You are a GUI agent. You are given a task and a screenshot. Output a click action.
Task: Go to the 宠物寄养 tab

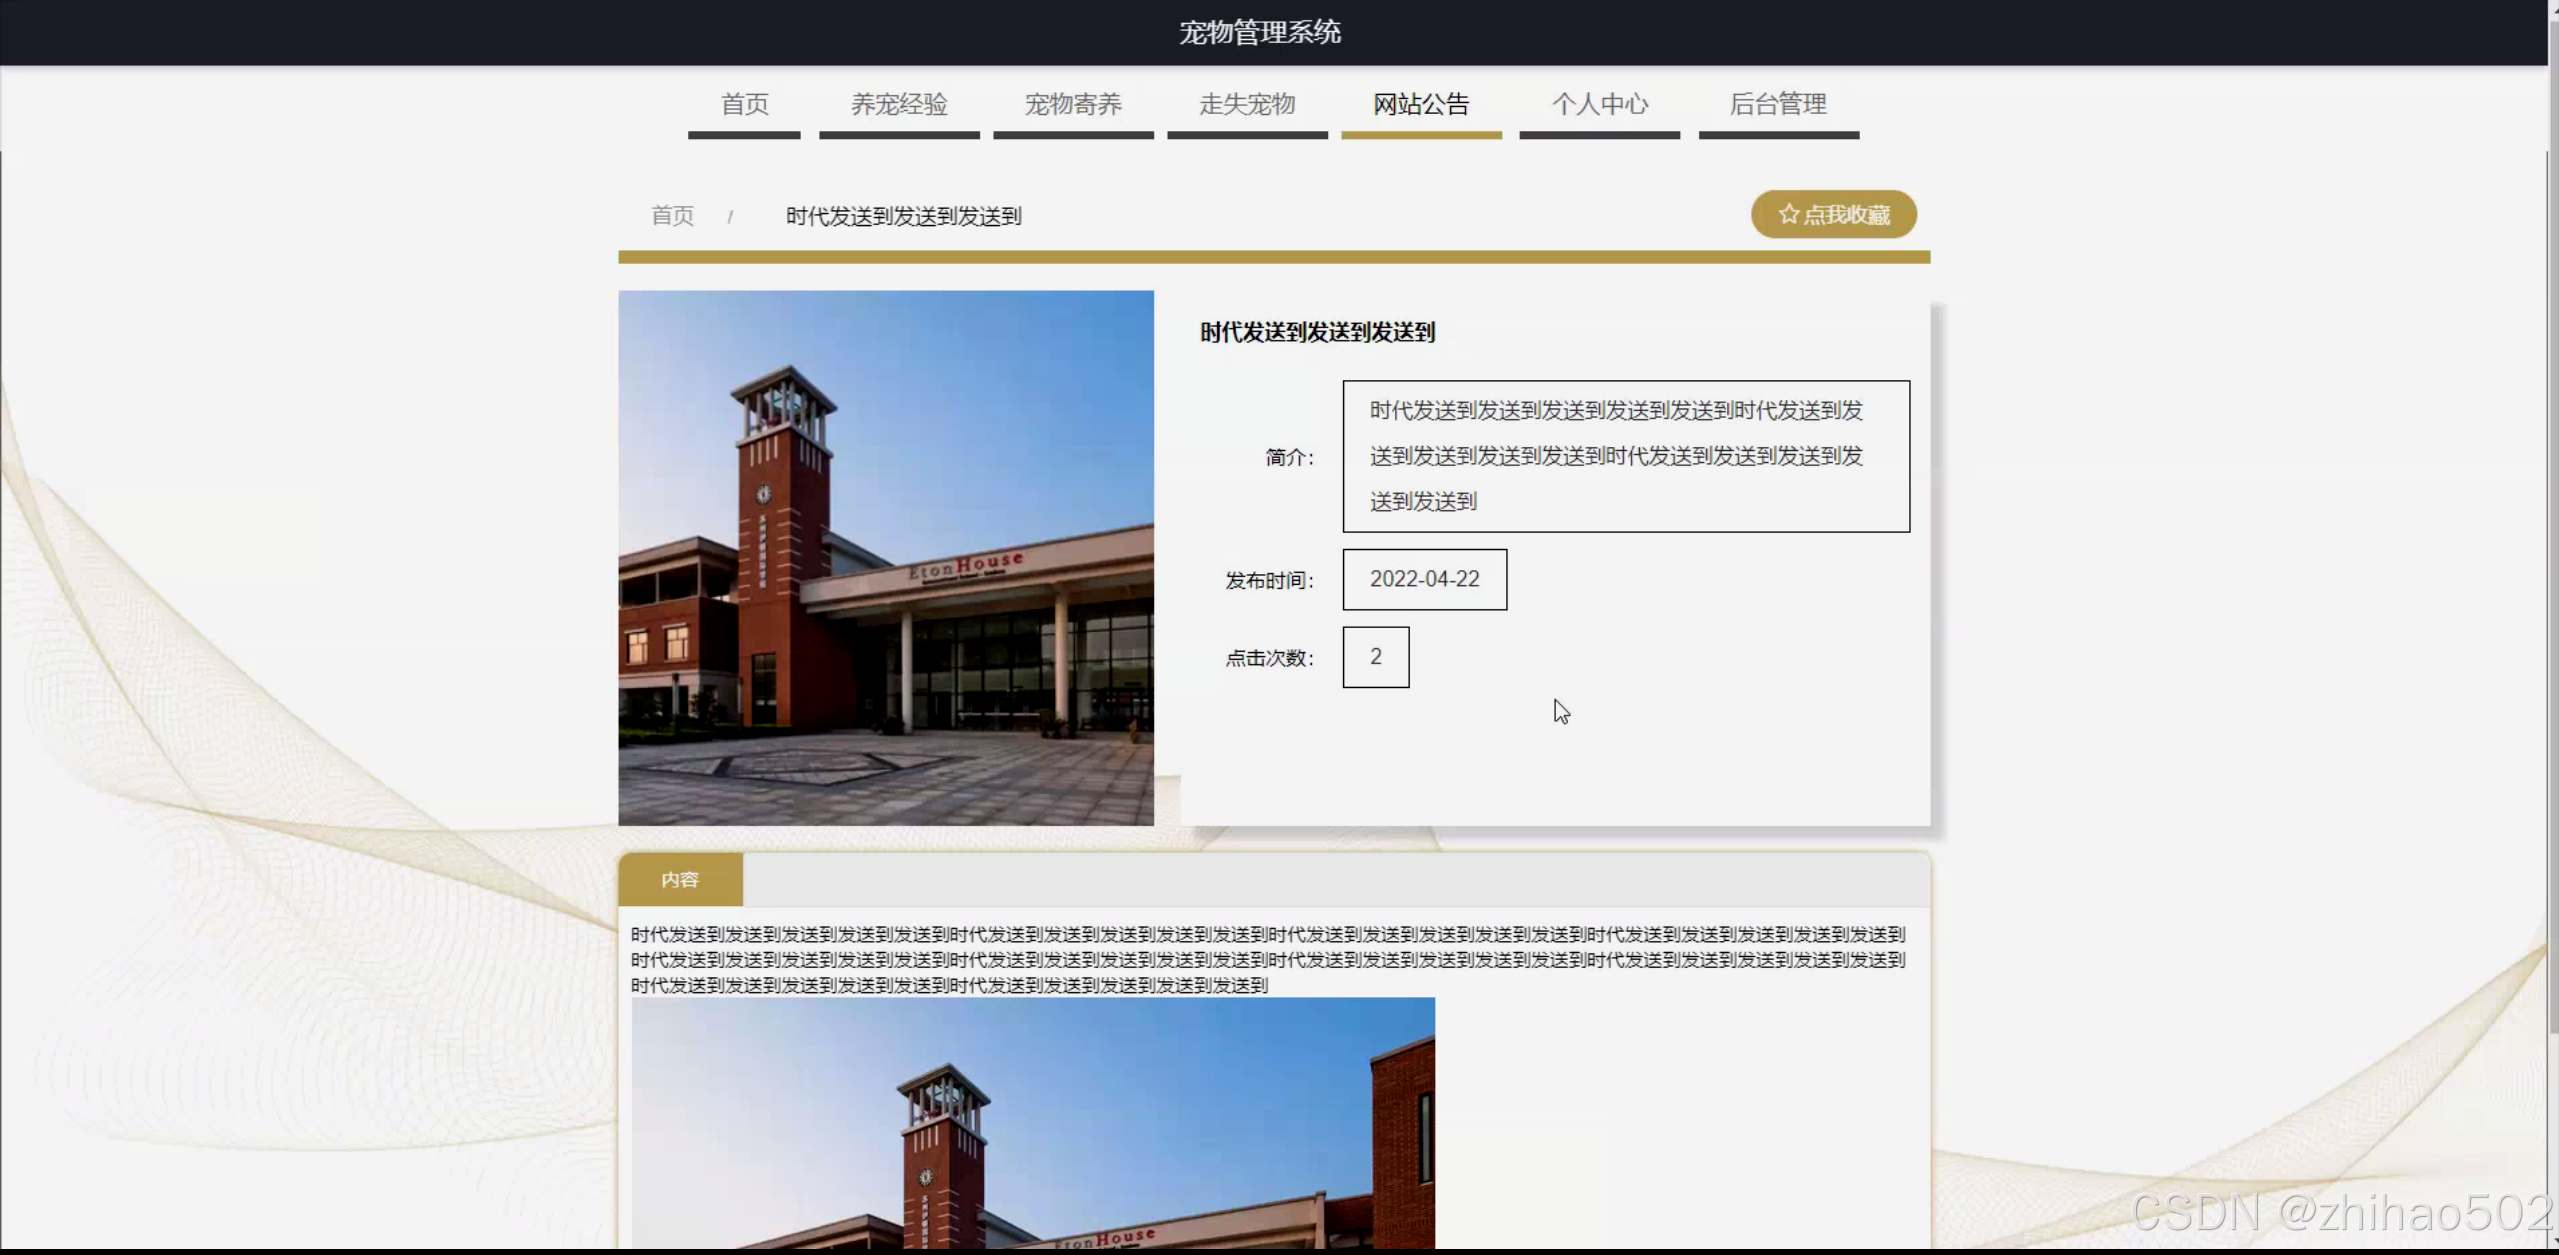[1072, 105]
